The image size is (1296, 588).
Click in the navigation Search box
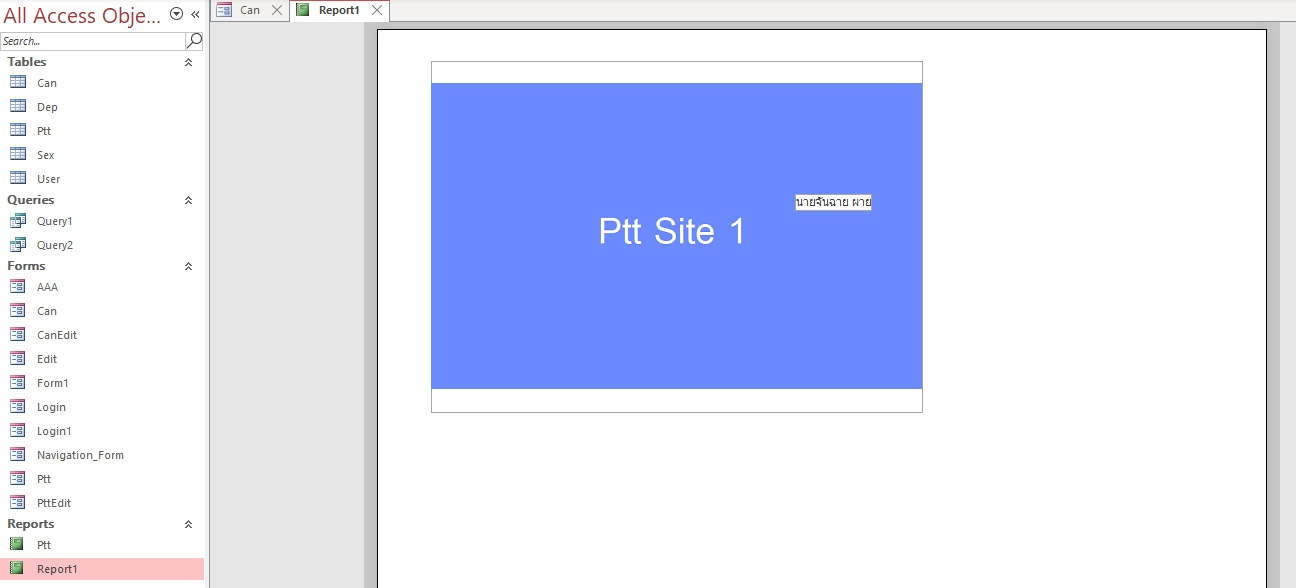tap(93, 41)
